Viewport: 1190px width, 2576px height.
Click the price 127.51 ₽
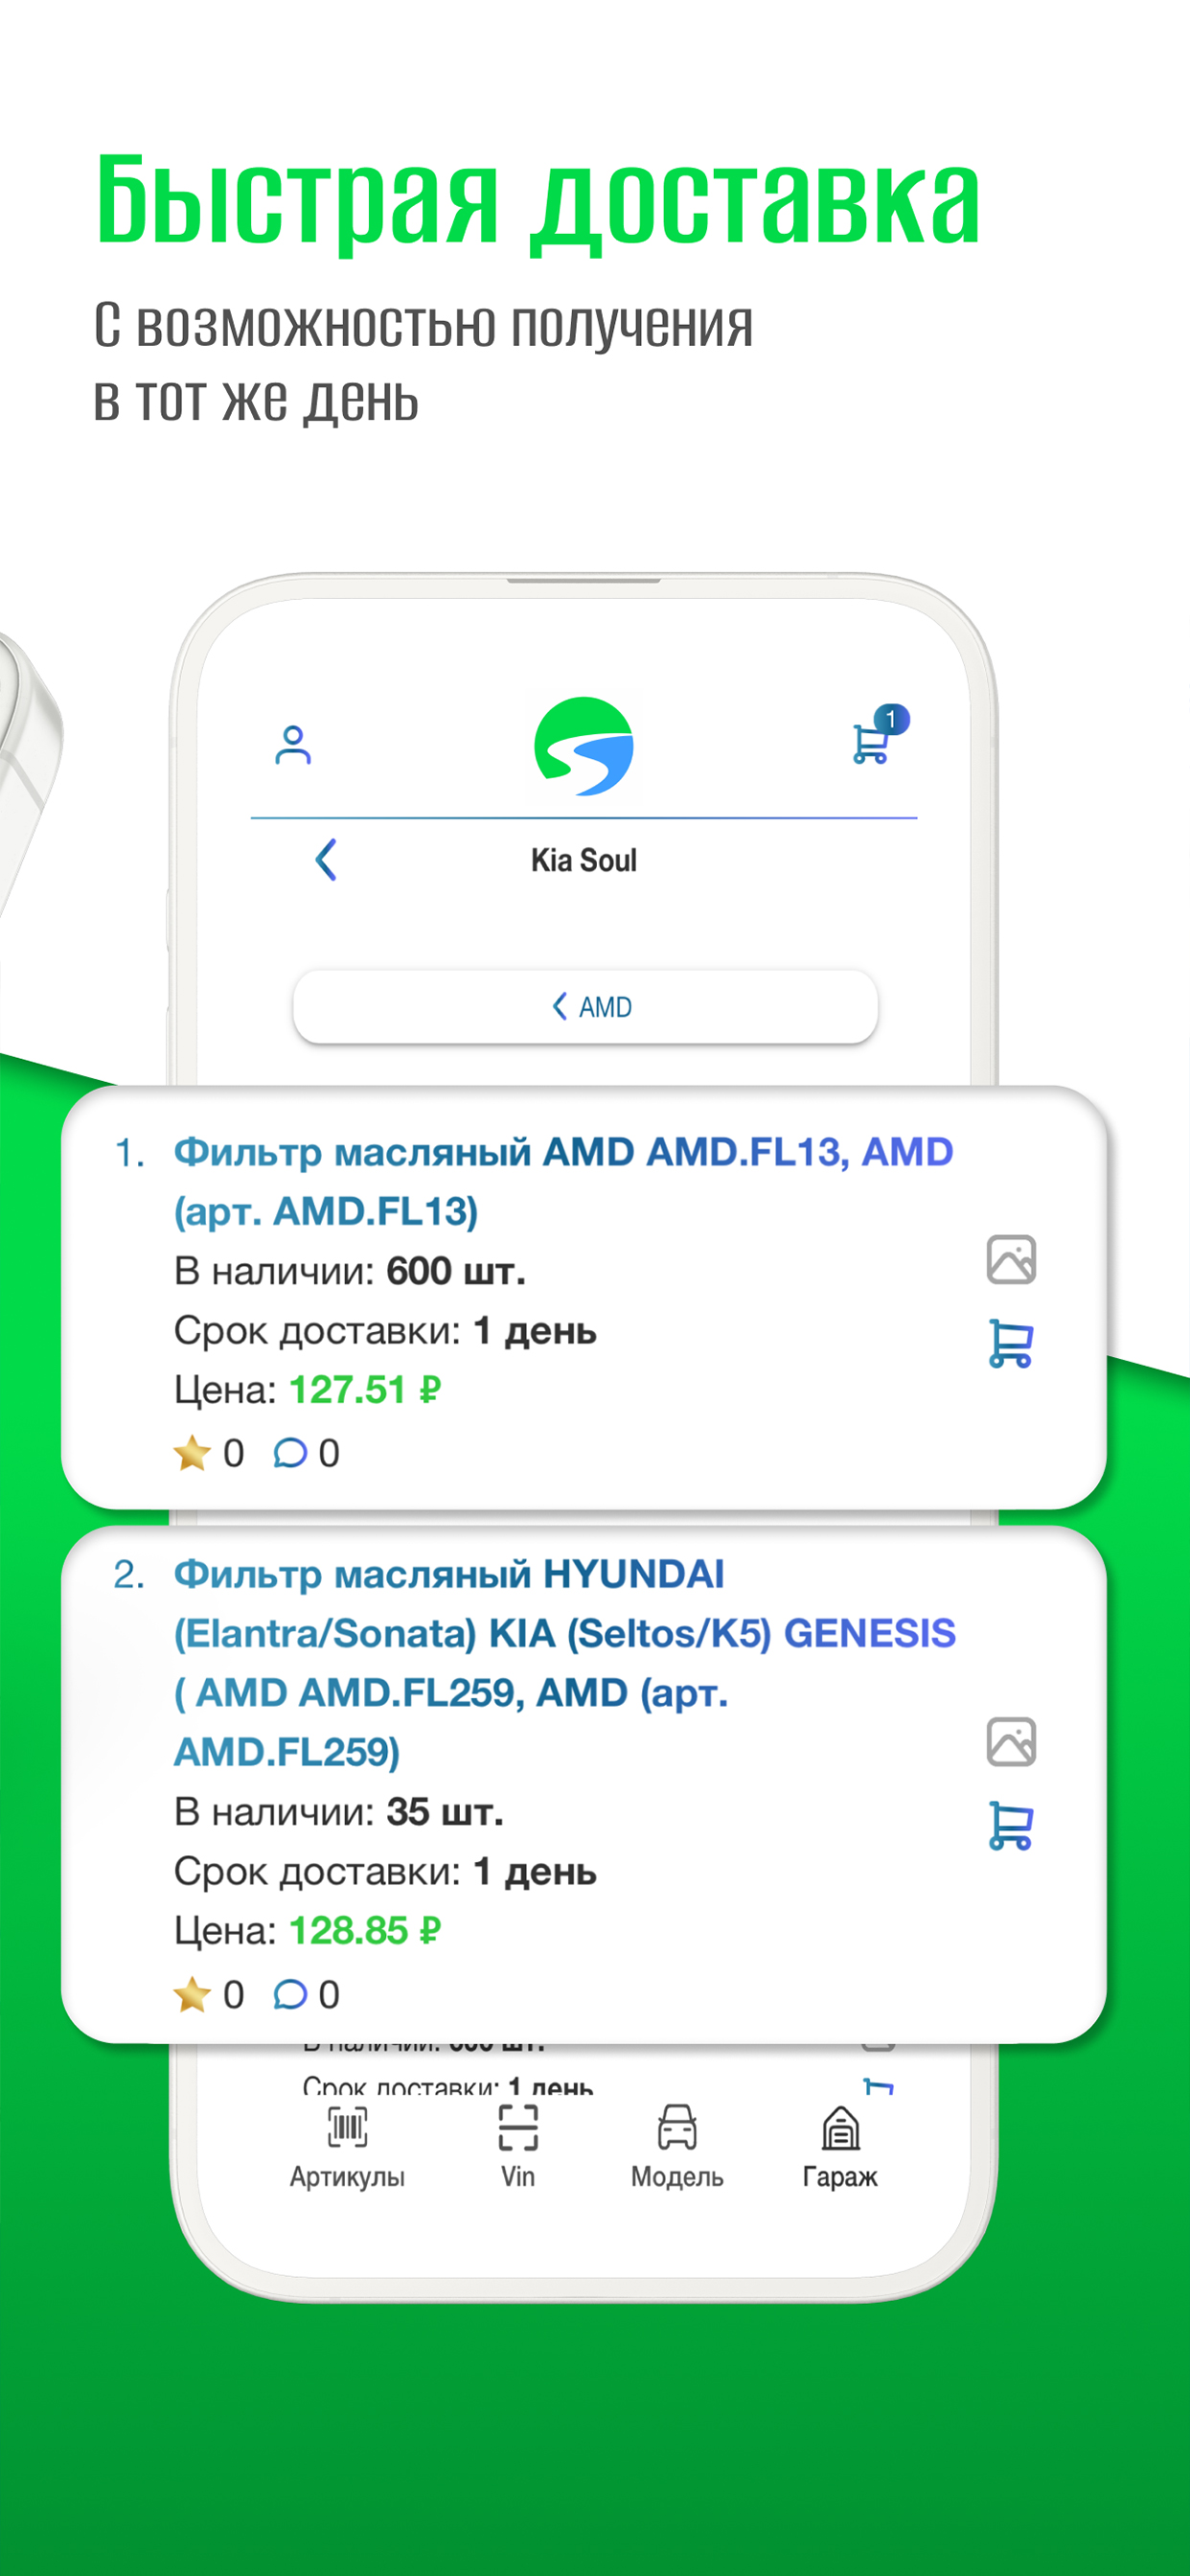pyautogui.click(x=365, y=1390)
